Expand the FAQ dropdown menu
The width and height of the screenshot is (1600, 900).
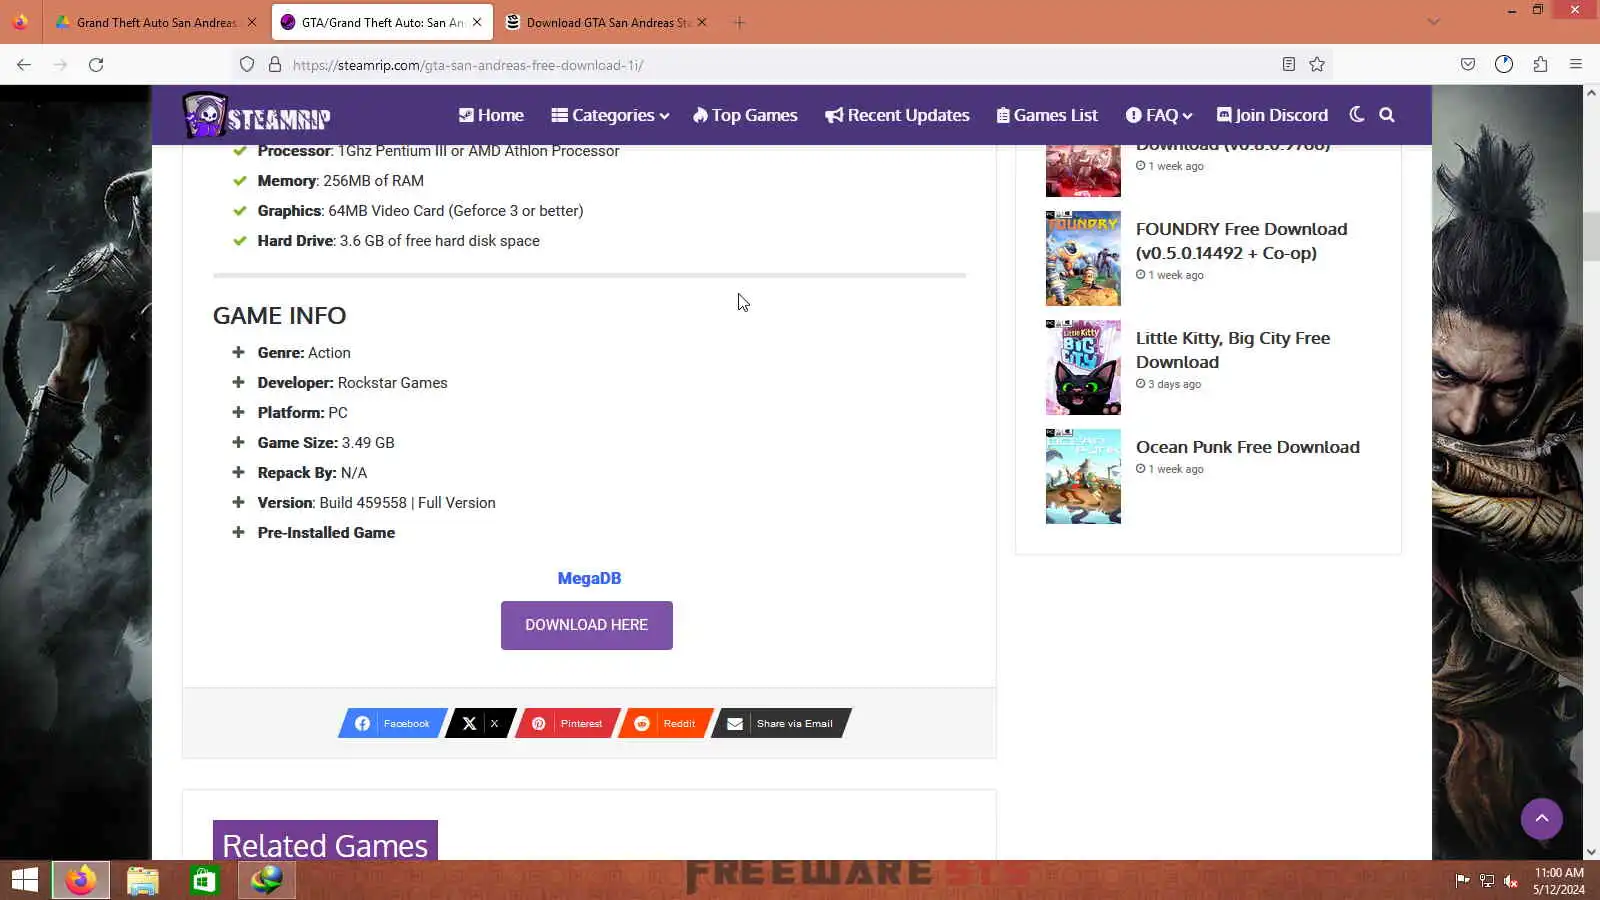pyautogui.click(x=1159, y=115)
